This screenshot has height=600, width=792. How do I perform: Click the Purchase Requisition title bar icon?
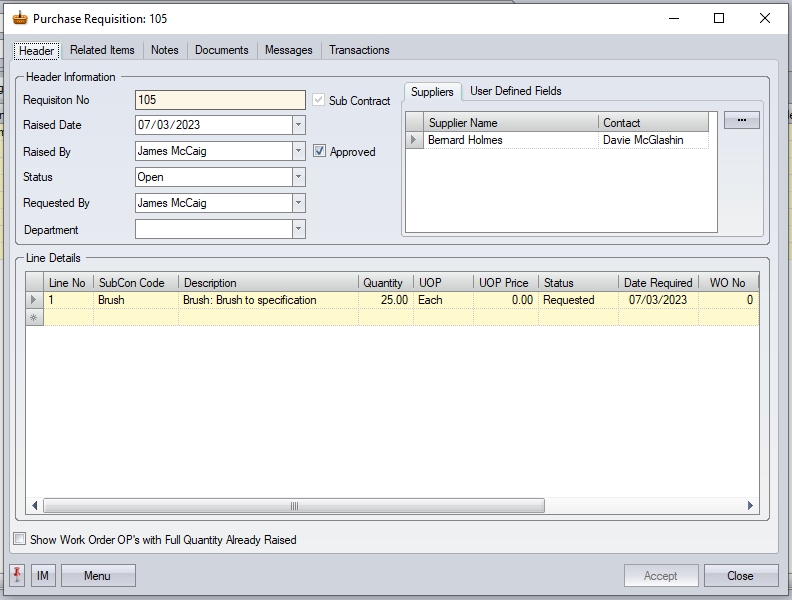(19, 18)
